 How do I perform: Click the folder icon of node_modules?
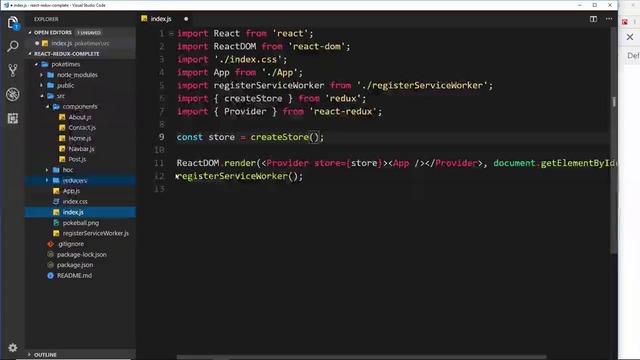tap(51, 75)
